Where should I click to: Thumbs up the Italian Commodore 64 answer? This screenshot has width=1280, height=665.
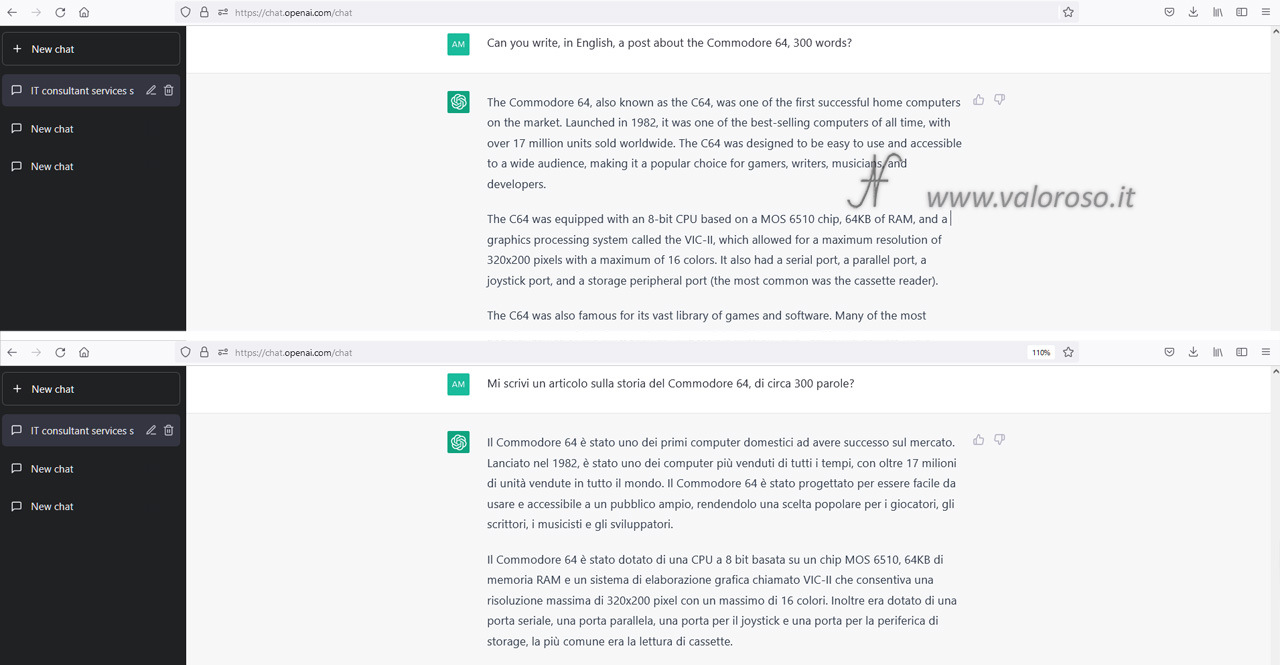click(978, 440)
